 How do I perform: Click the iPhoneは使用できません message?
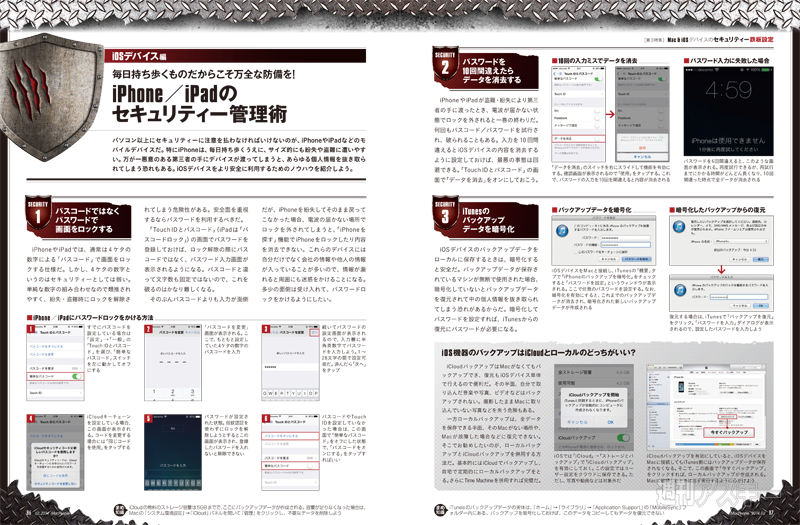click(x=728, y=140)
